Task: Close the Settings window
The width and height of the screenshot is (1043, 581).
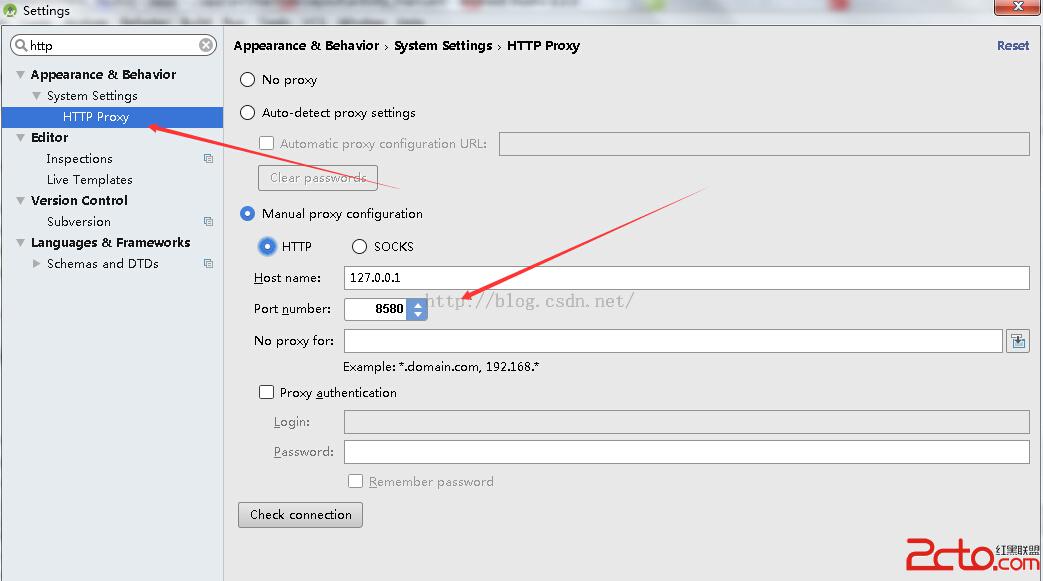Action: (x=1018, y=7)
